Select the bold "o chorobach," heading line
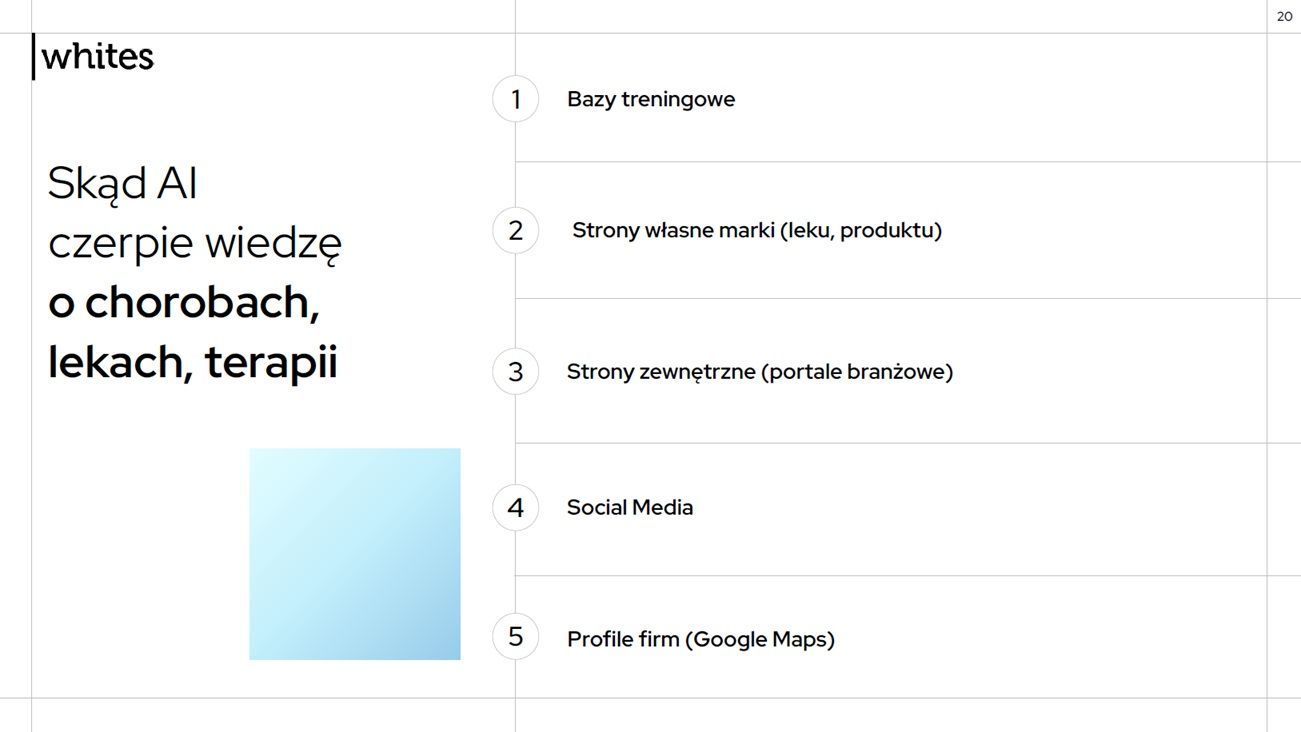1301x732 pixels. click(x=184, y=302)
